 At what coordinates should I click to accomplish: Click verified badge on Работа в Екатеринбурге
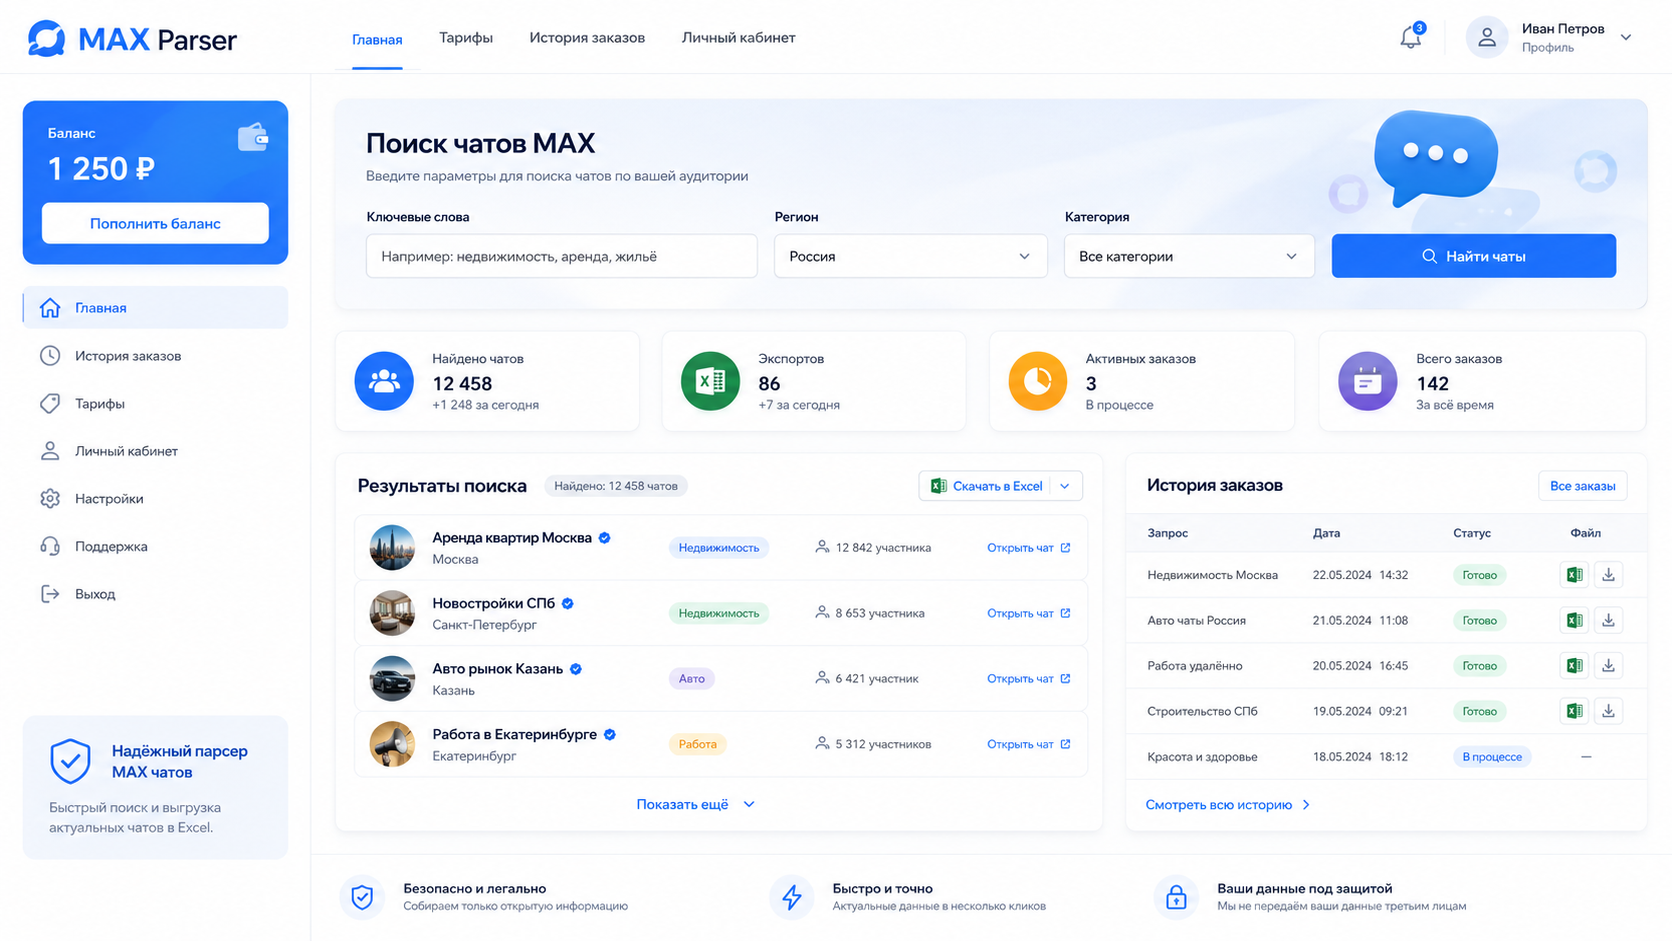[x=610, y=735]
